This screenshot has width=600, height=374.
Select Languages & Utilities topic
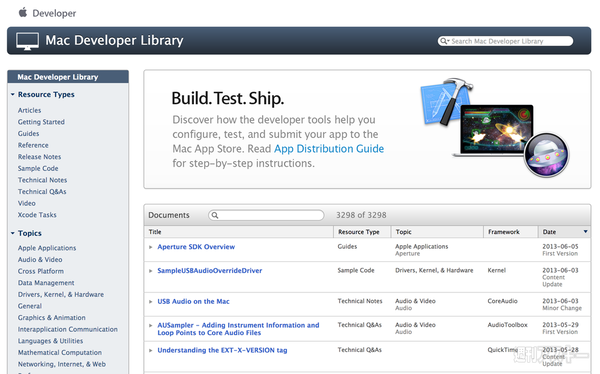coord(50,341)
